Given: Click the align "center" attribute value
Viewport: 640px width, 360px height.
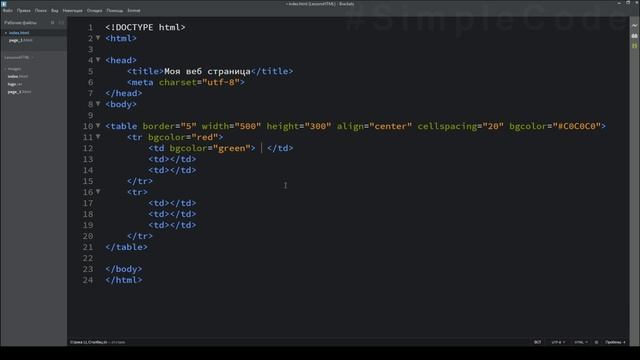Looking at the screenshot, I should [x=391, y=126].
